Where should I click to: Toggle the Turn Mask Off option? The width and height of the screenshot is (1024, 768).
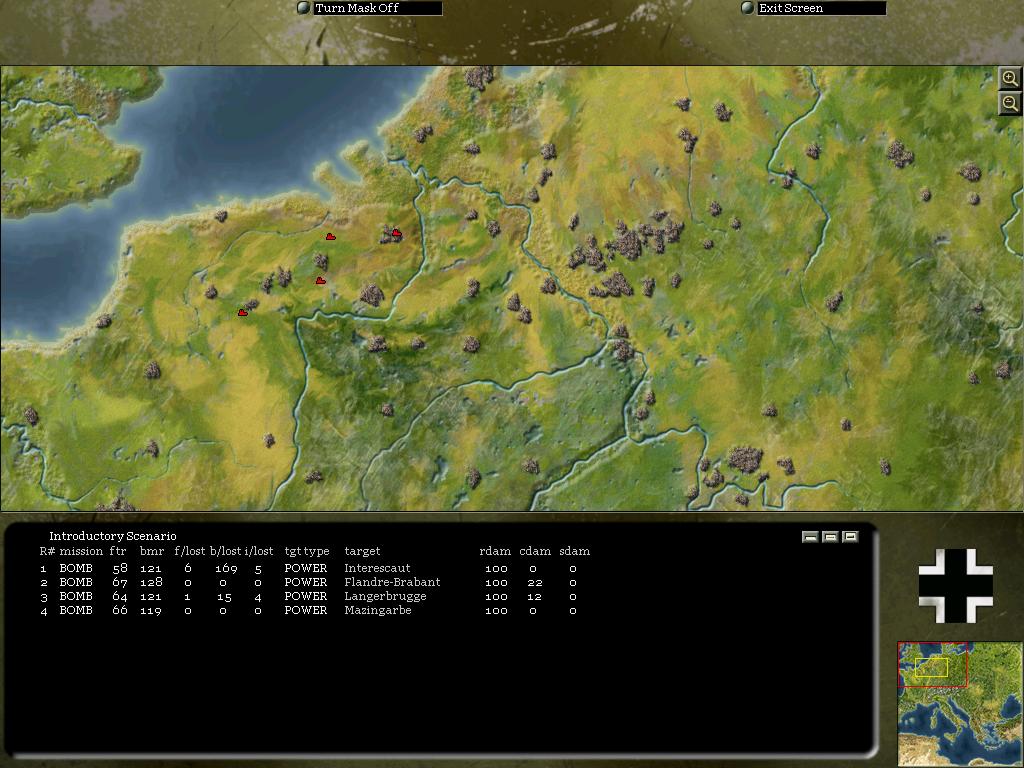coord(369,8)
